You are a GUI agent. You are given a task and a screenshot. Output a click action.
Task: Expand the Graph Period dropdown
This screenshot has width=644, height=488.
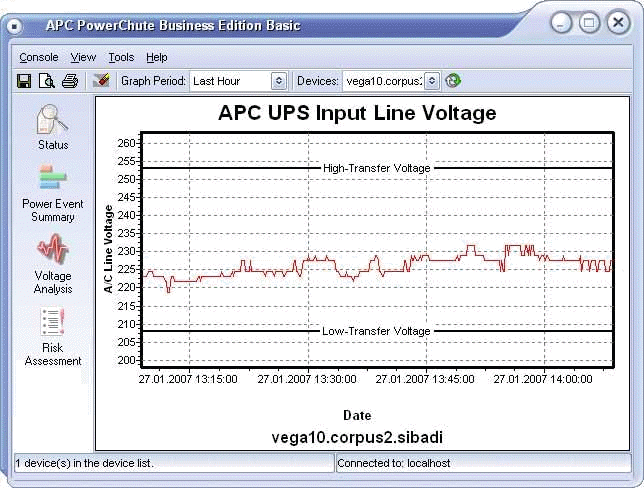(x=279, y=80)
